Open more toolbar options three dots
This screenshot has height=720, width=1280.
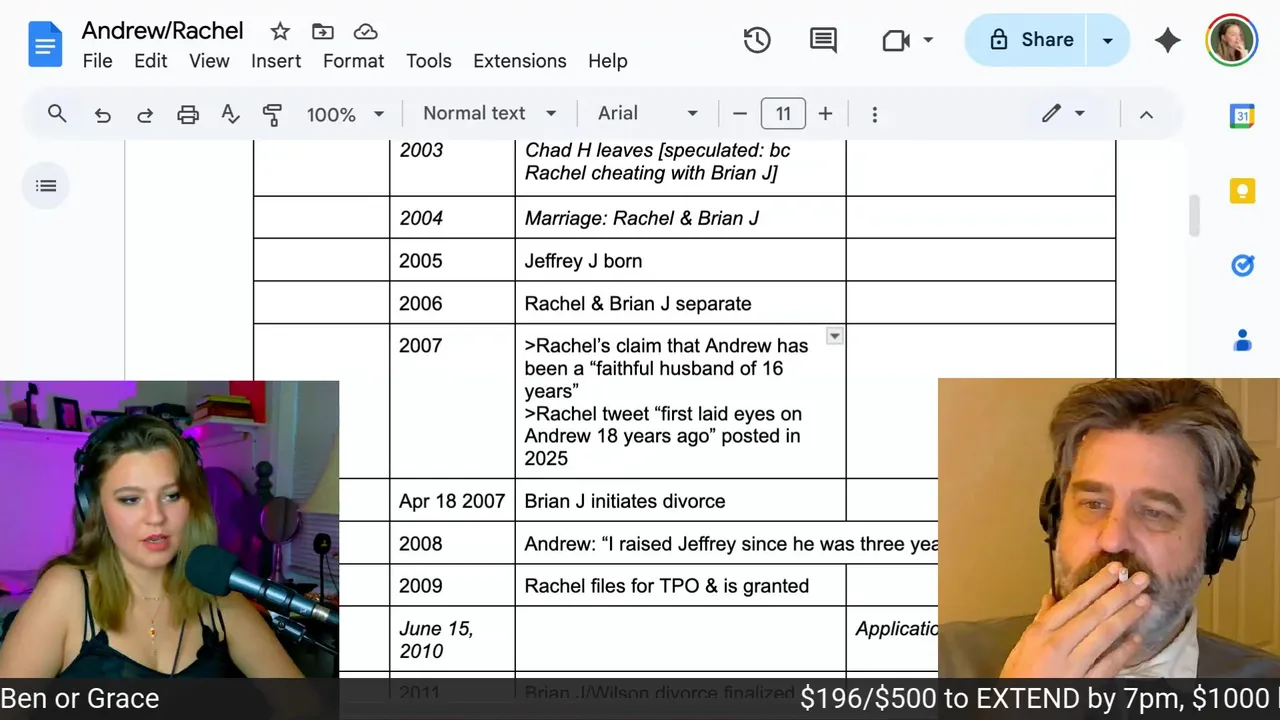874,114
